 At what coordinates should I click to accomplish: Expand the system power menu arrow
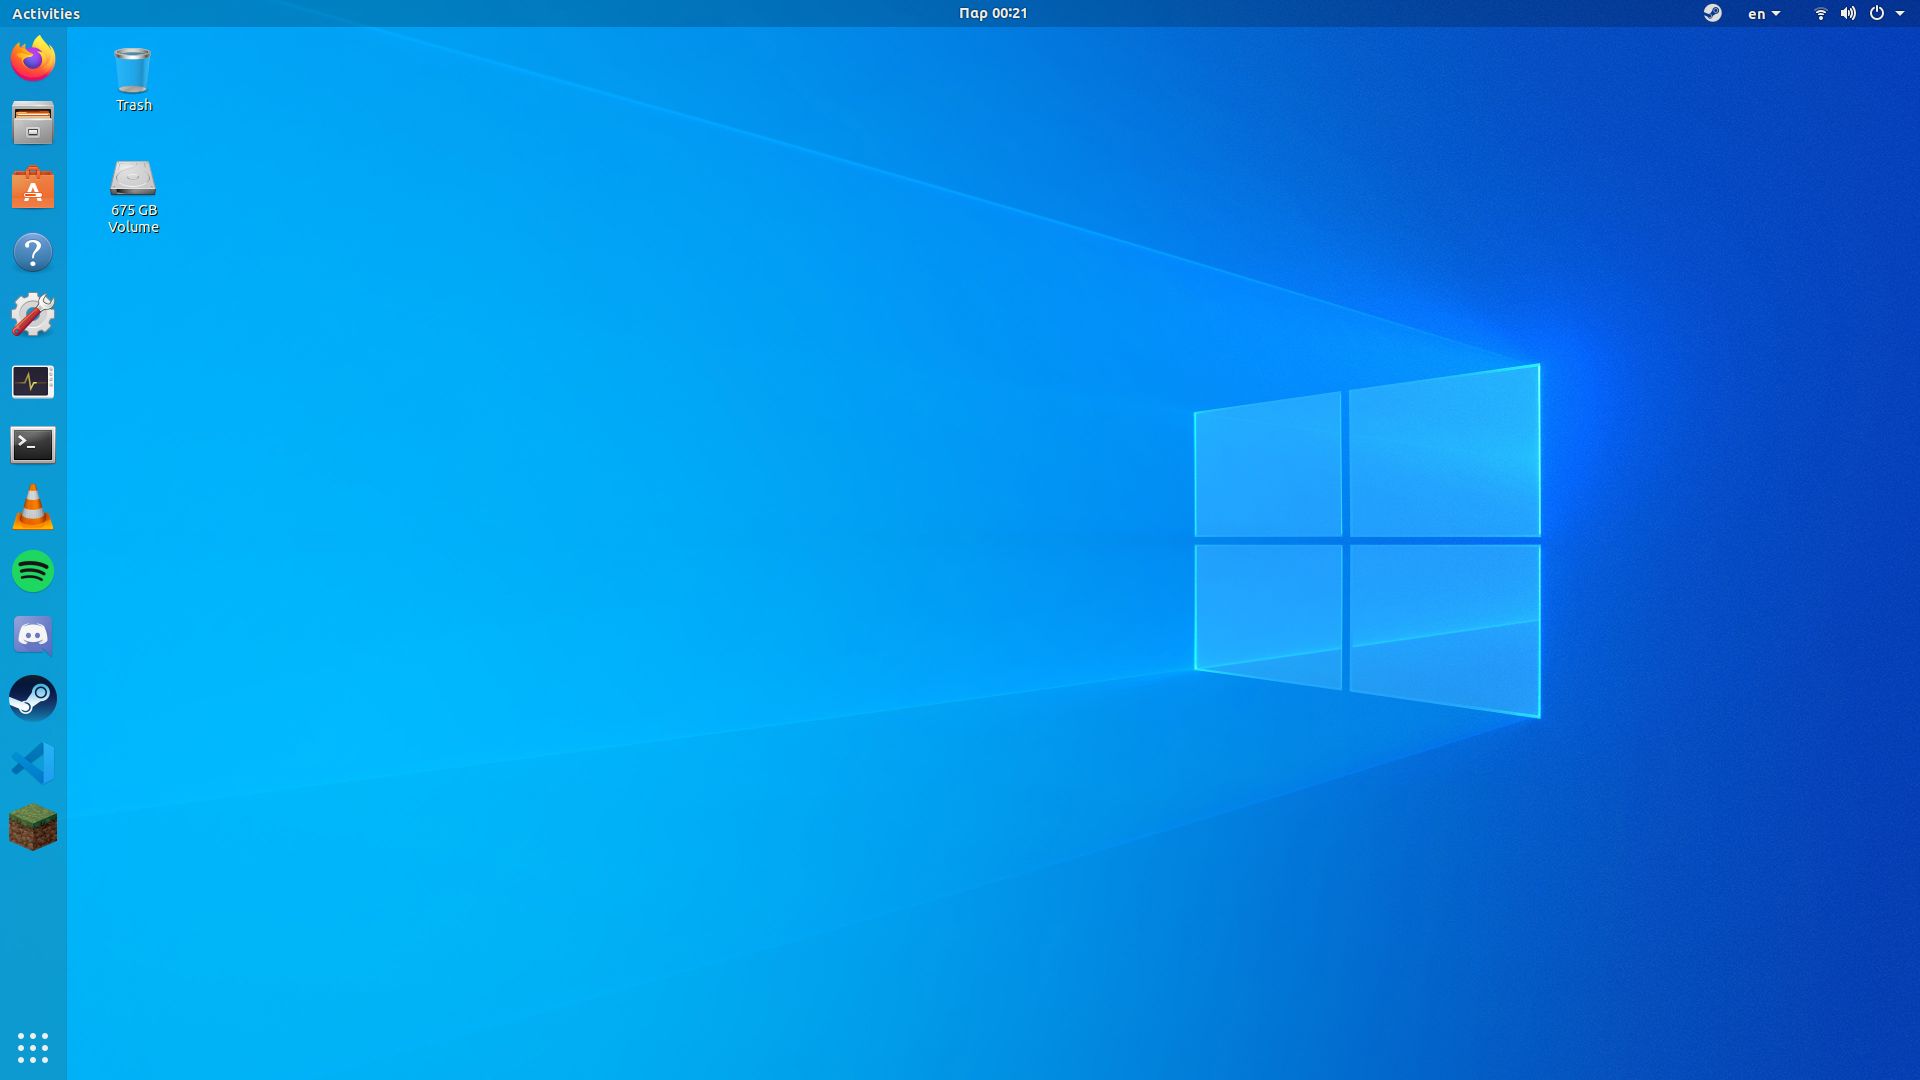pos(1900,13)
